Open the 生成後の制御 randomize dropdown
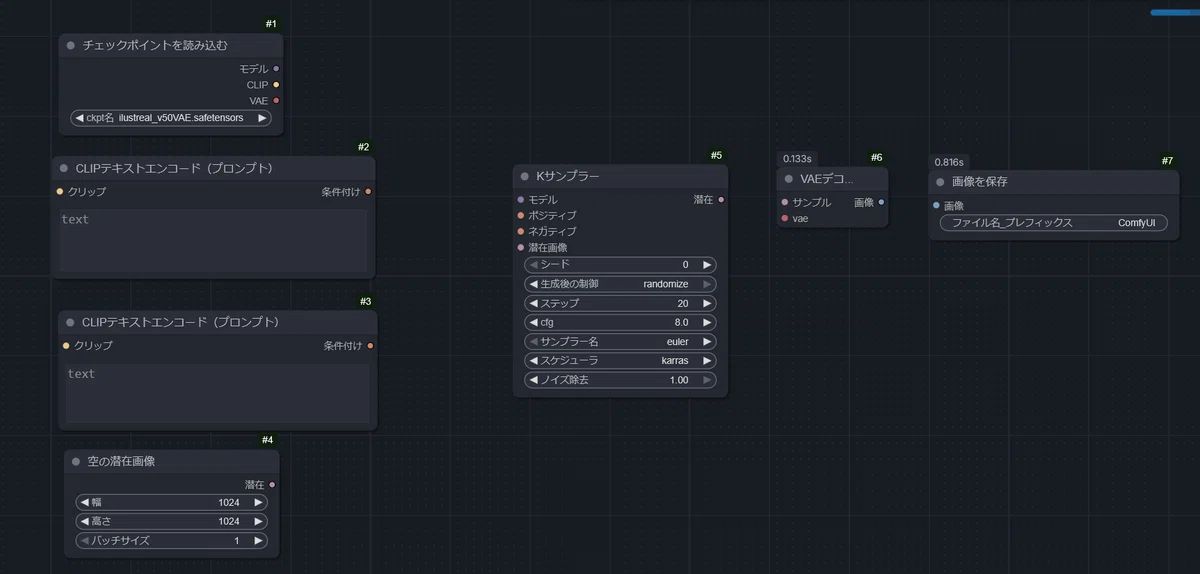 pyautogui.click(x=620, y=284)
